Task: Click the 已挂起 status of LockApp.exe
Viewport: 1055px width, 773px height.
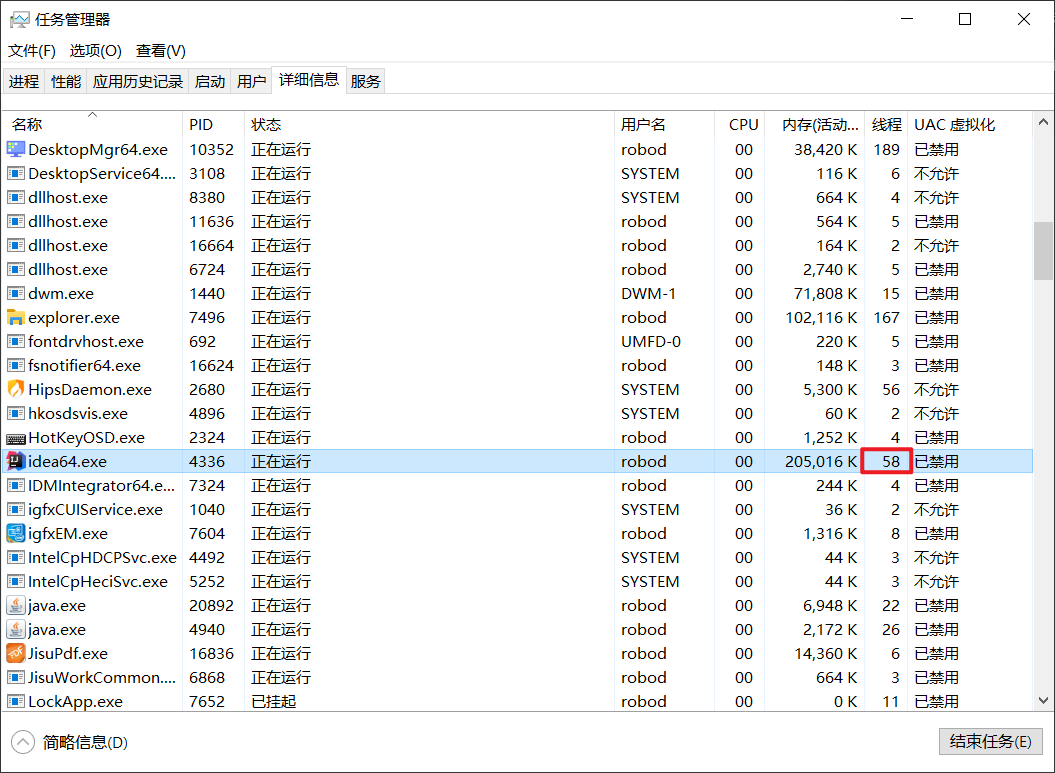Action: tap(273, 702)
